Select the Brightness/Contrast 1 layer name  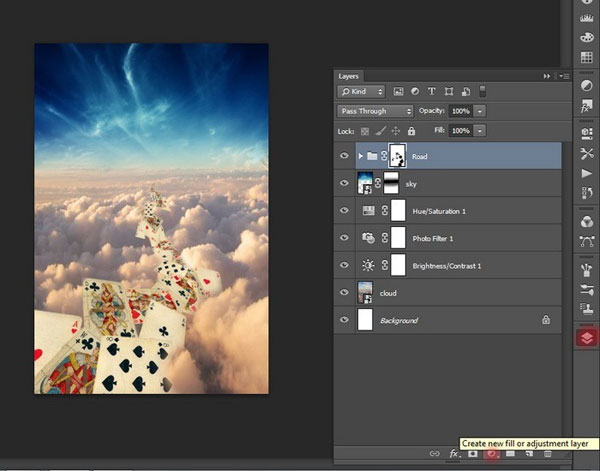coord(447,266)
